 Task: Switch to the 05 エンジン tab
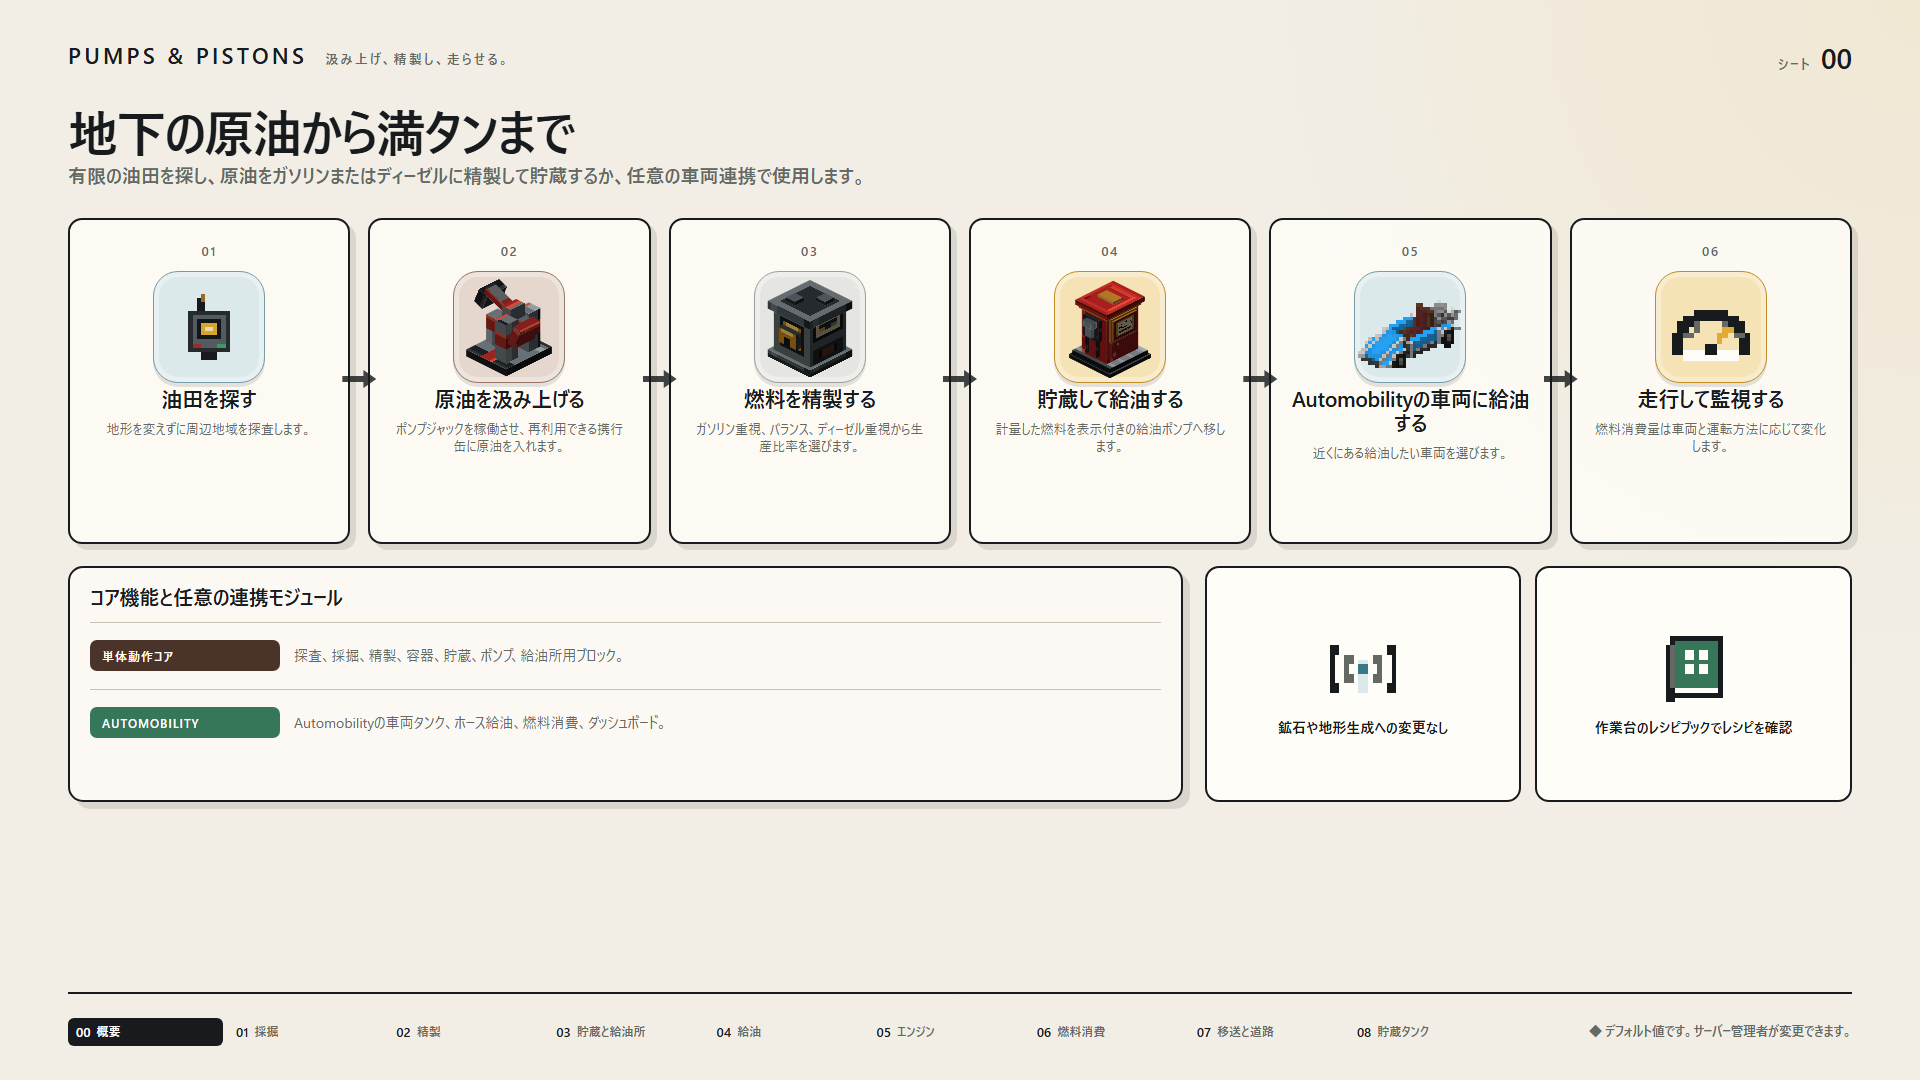905,1032
